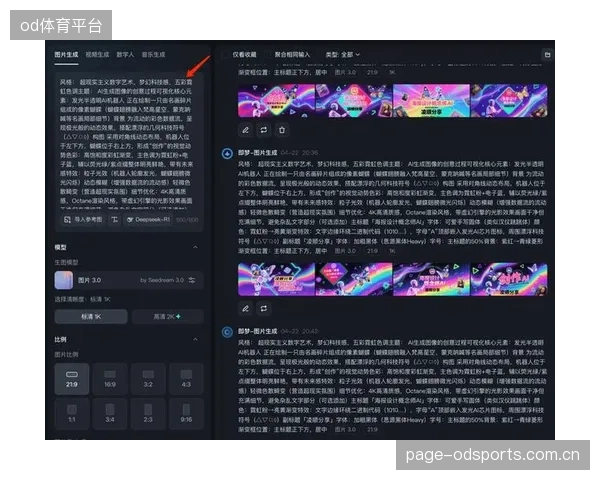The width and height of the screenshot is (600, 480).
Task: Open fourth thumbnail in top result row
Action: 509,101
